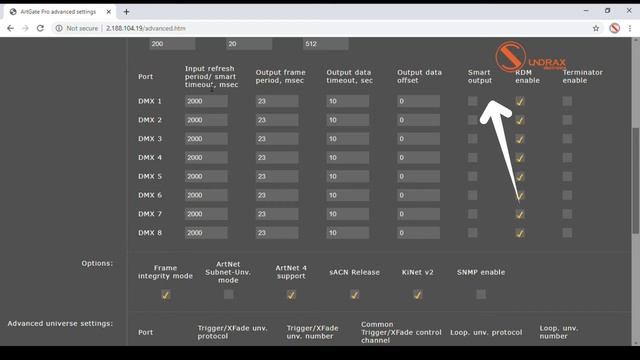The width and height of the screenshot is (640, 360).
Task: Toggle Smart output for DMX 6
Action: tap(472, 195)
